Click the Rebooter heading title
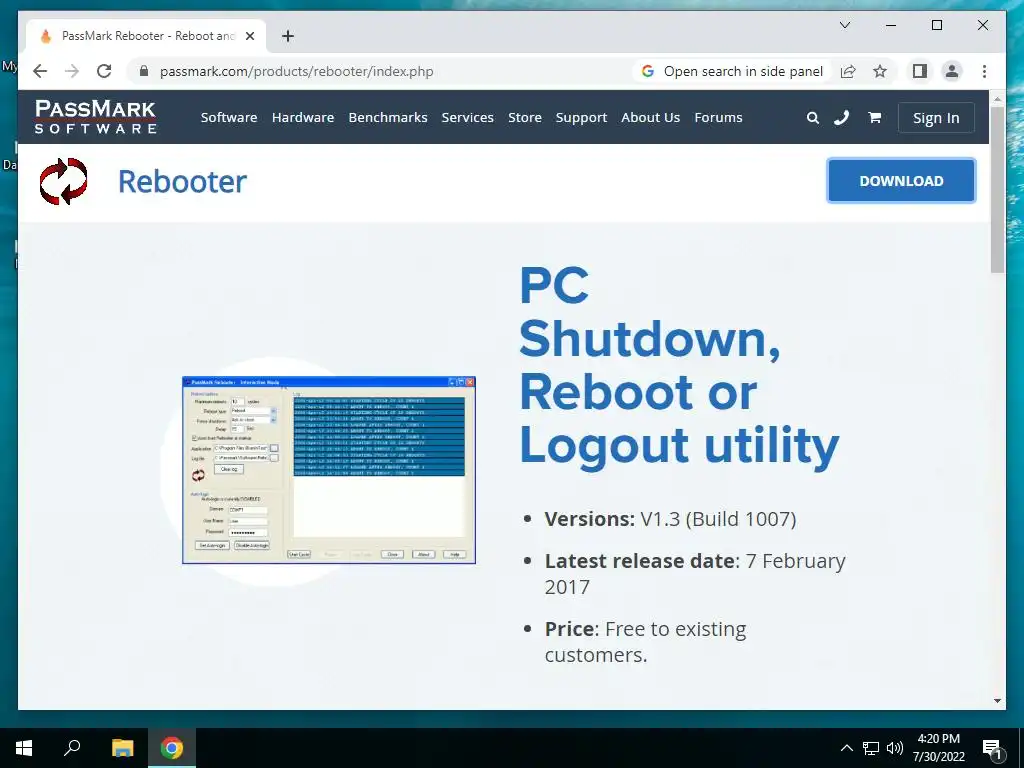Screen dimensions: 1024x768 [182, 182]
